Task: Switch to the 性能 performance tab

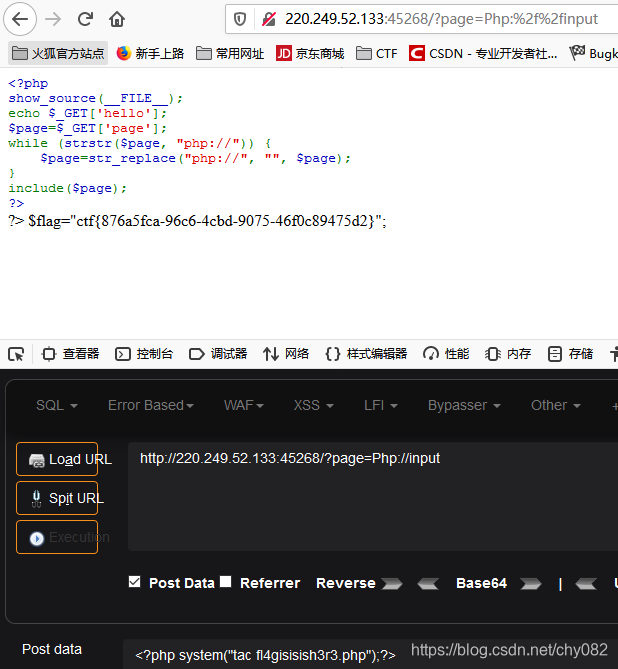Action: coord(446,354)
